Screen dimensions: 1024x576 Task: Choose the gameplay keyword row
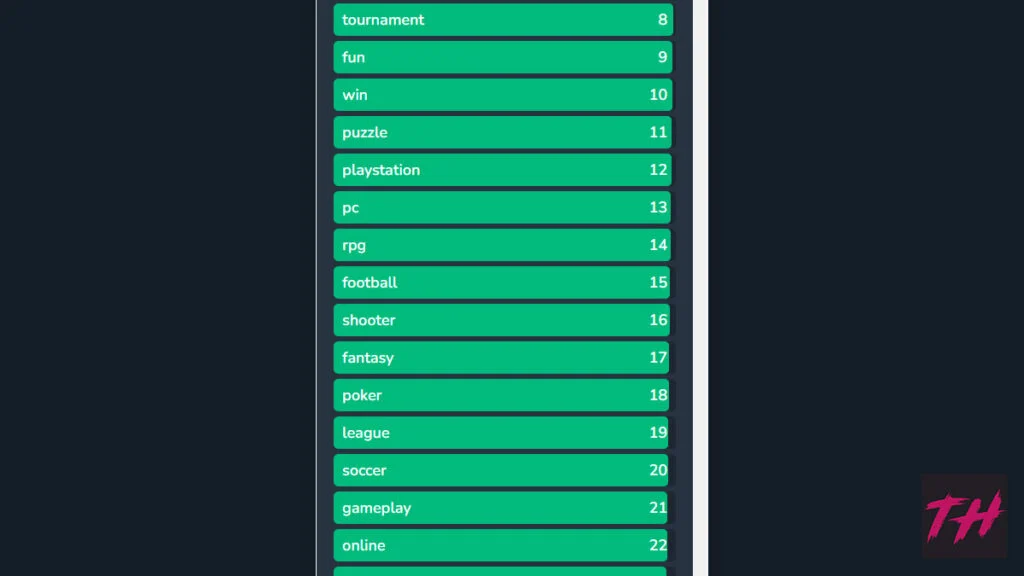pyautogui.click(x=500, y=508)
